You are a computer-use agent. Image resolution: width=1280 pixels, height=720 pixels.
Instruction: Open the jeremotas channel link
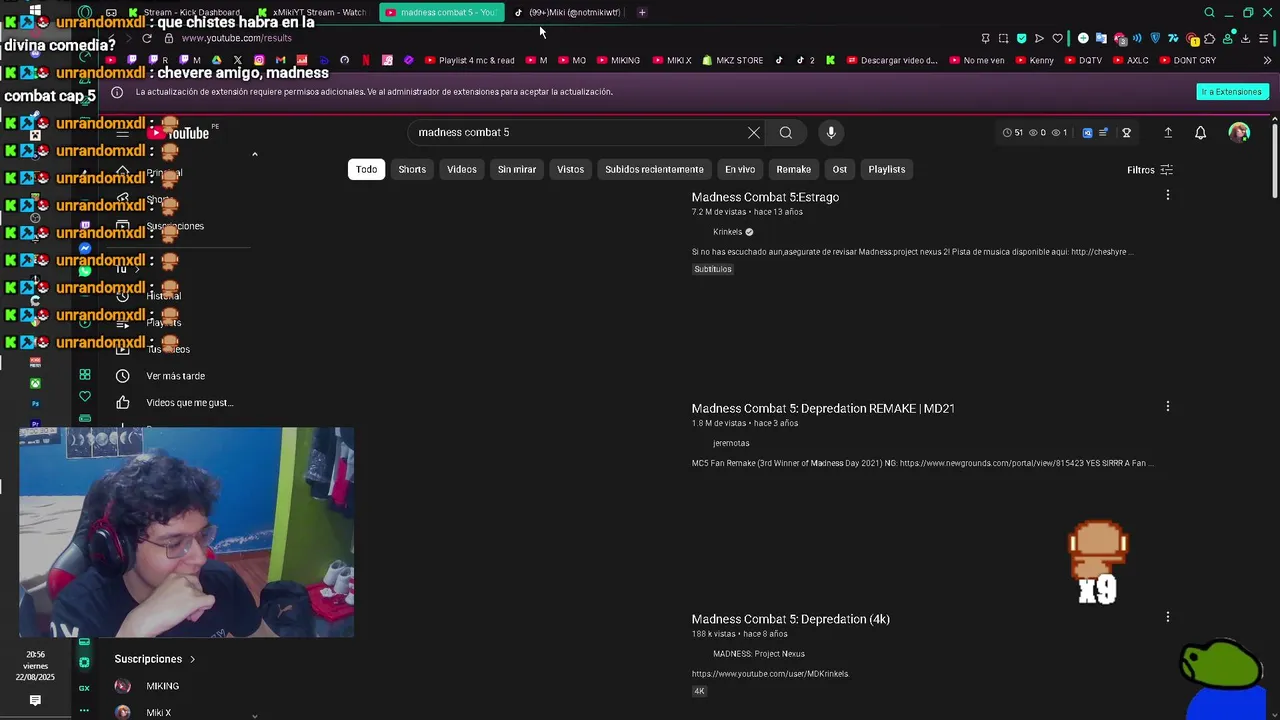tap(731, 443)
